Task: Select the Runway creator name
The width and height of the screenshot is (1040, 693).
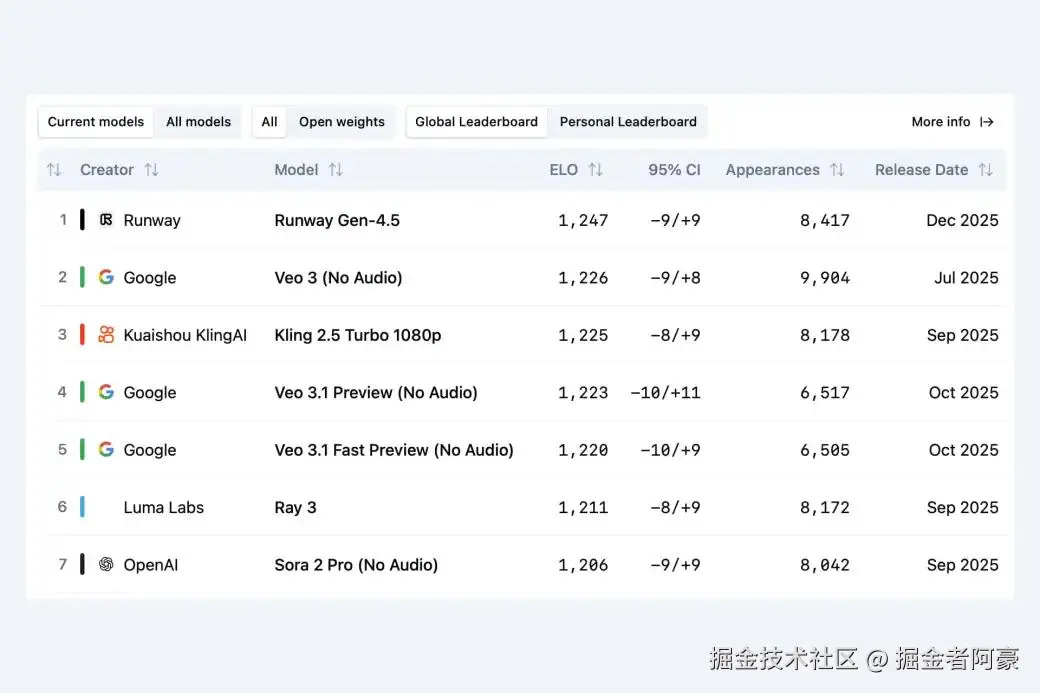Action: coord(152,220)
